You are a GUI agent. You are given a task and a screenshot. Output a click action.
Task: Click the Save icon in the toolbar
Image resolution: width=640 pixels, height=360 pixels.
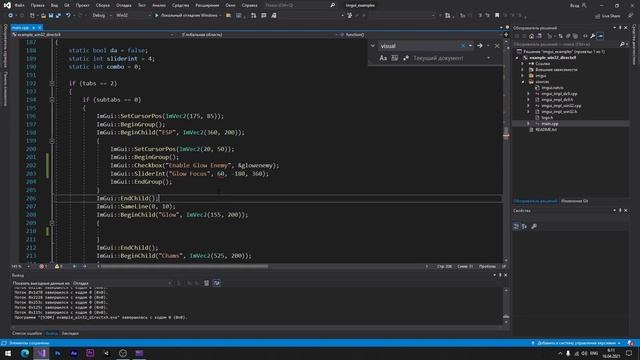pyautogui.click(x=51, y=16)
